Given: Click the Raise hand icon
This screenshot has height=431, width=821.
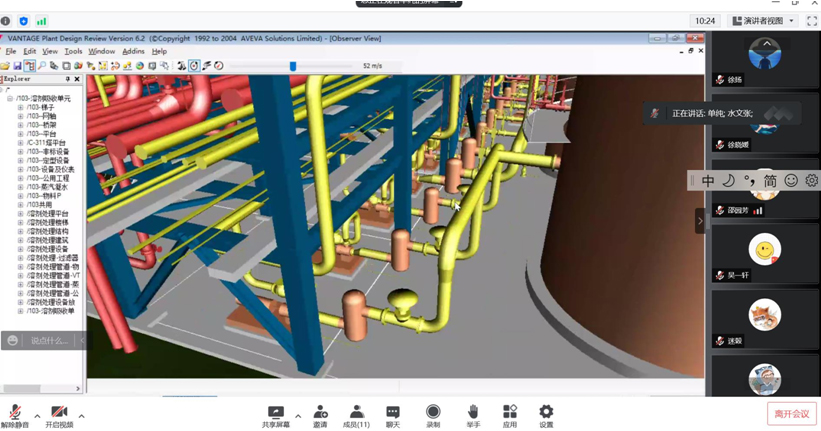Looking at the screenshot, I should [x=473, y=415].
